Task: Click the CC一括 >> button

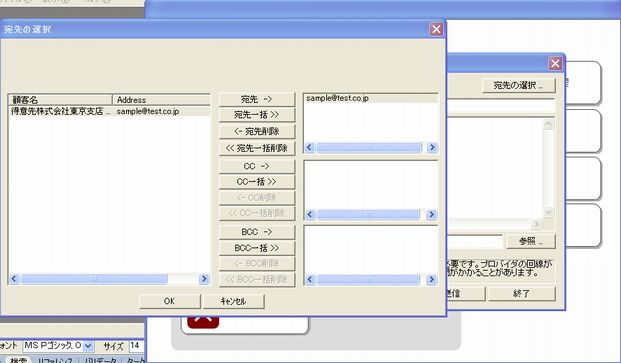Action: (257, 182)
